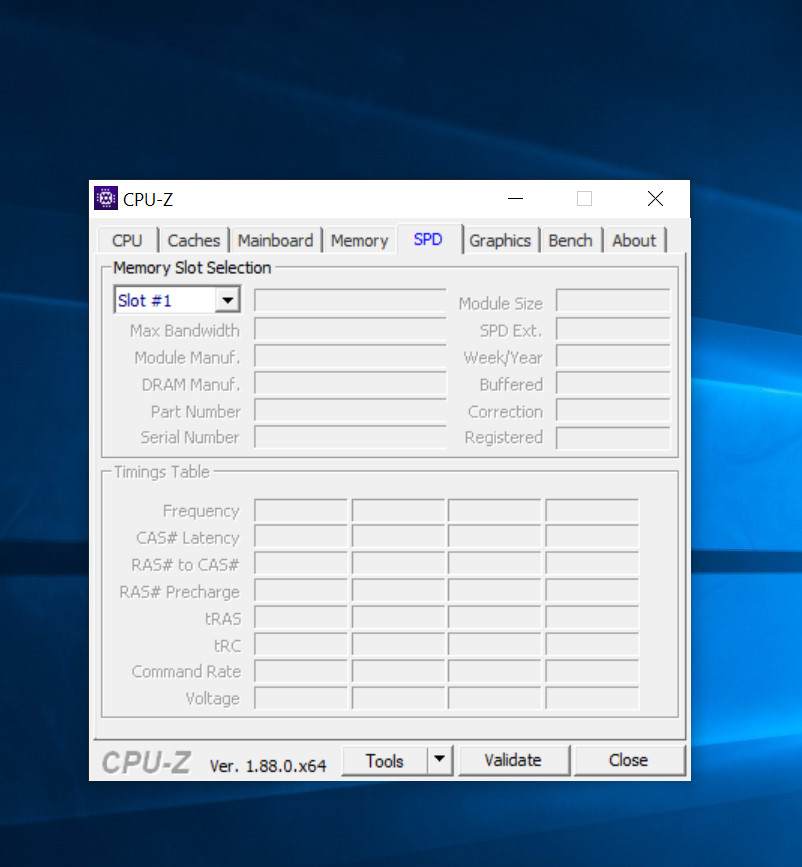802x867 pixels.
Task: Switch to the Bench tab
Action: point(570,241)
